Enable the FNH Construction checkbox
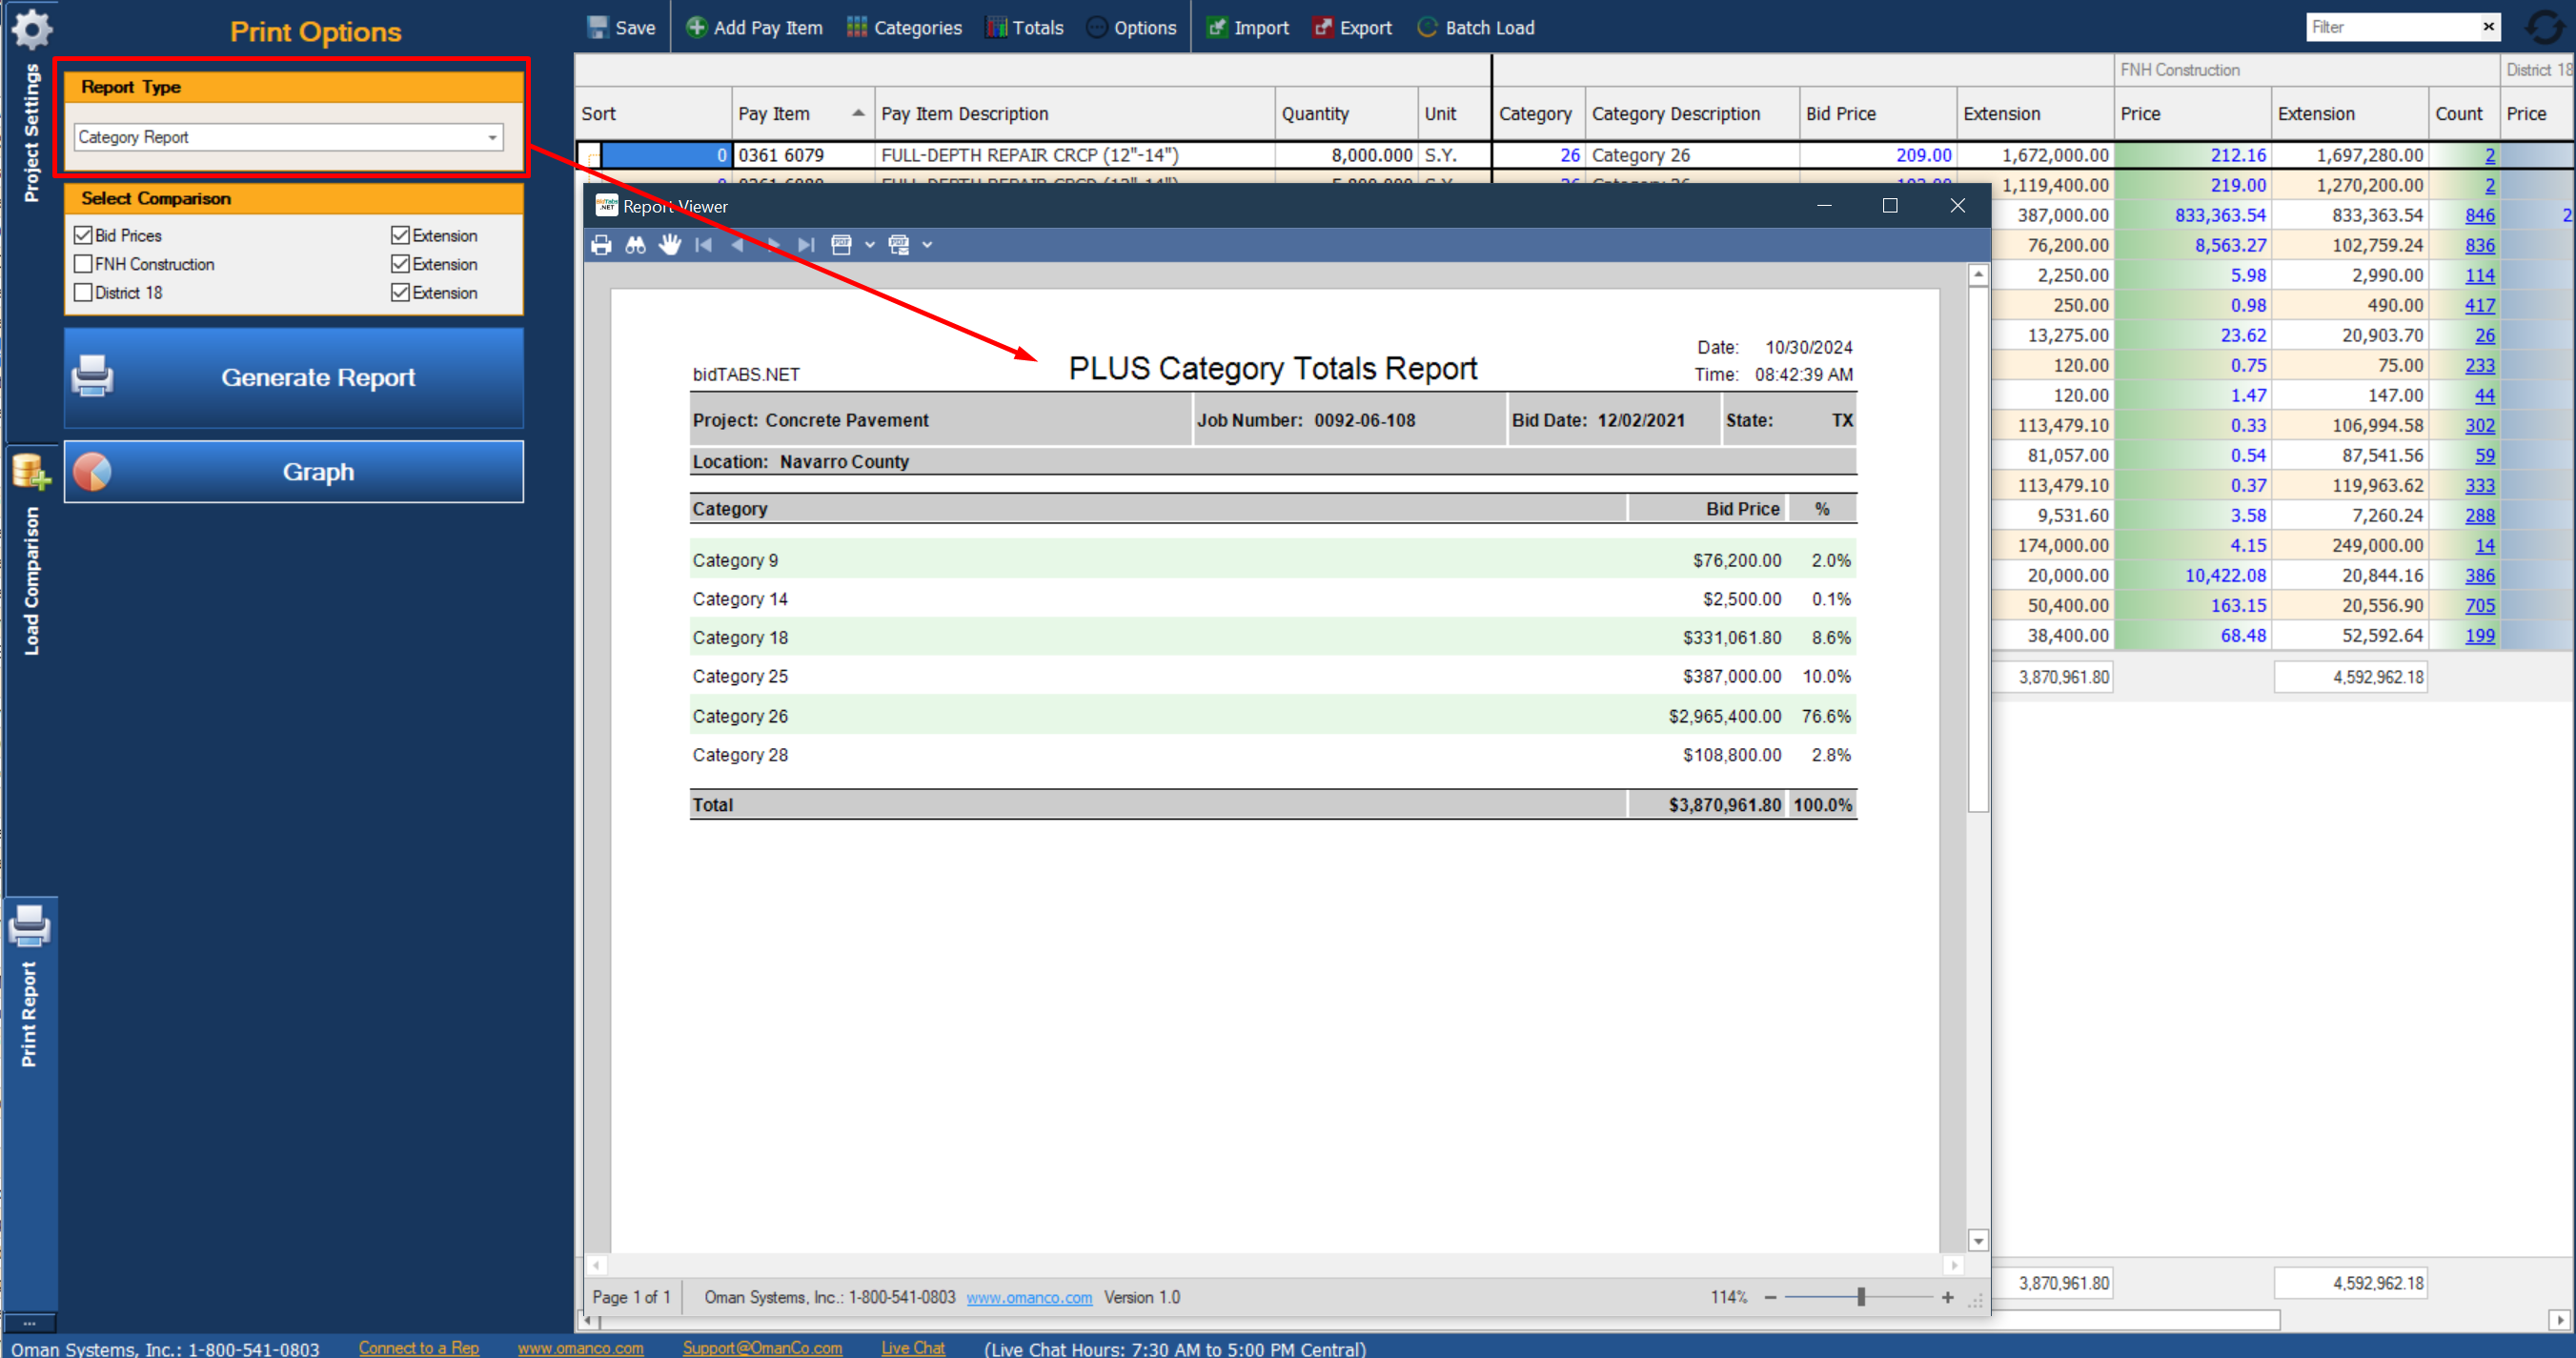 [84, 264]
